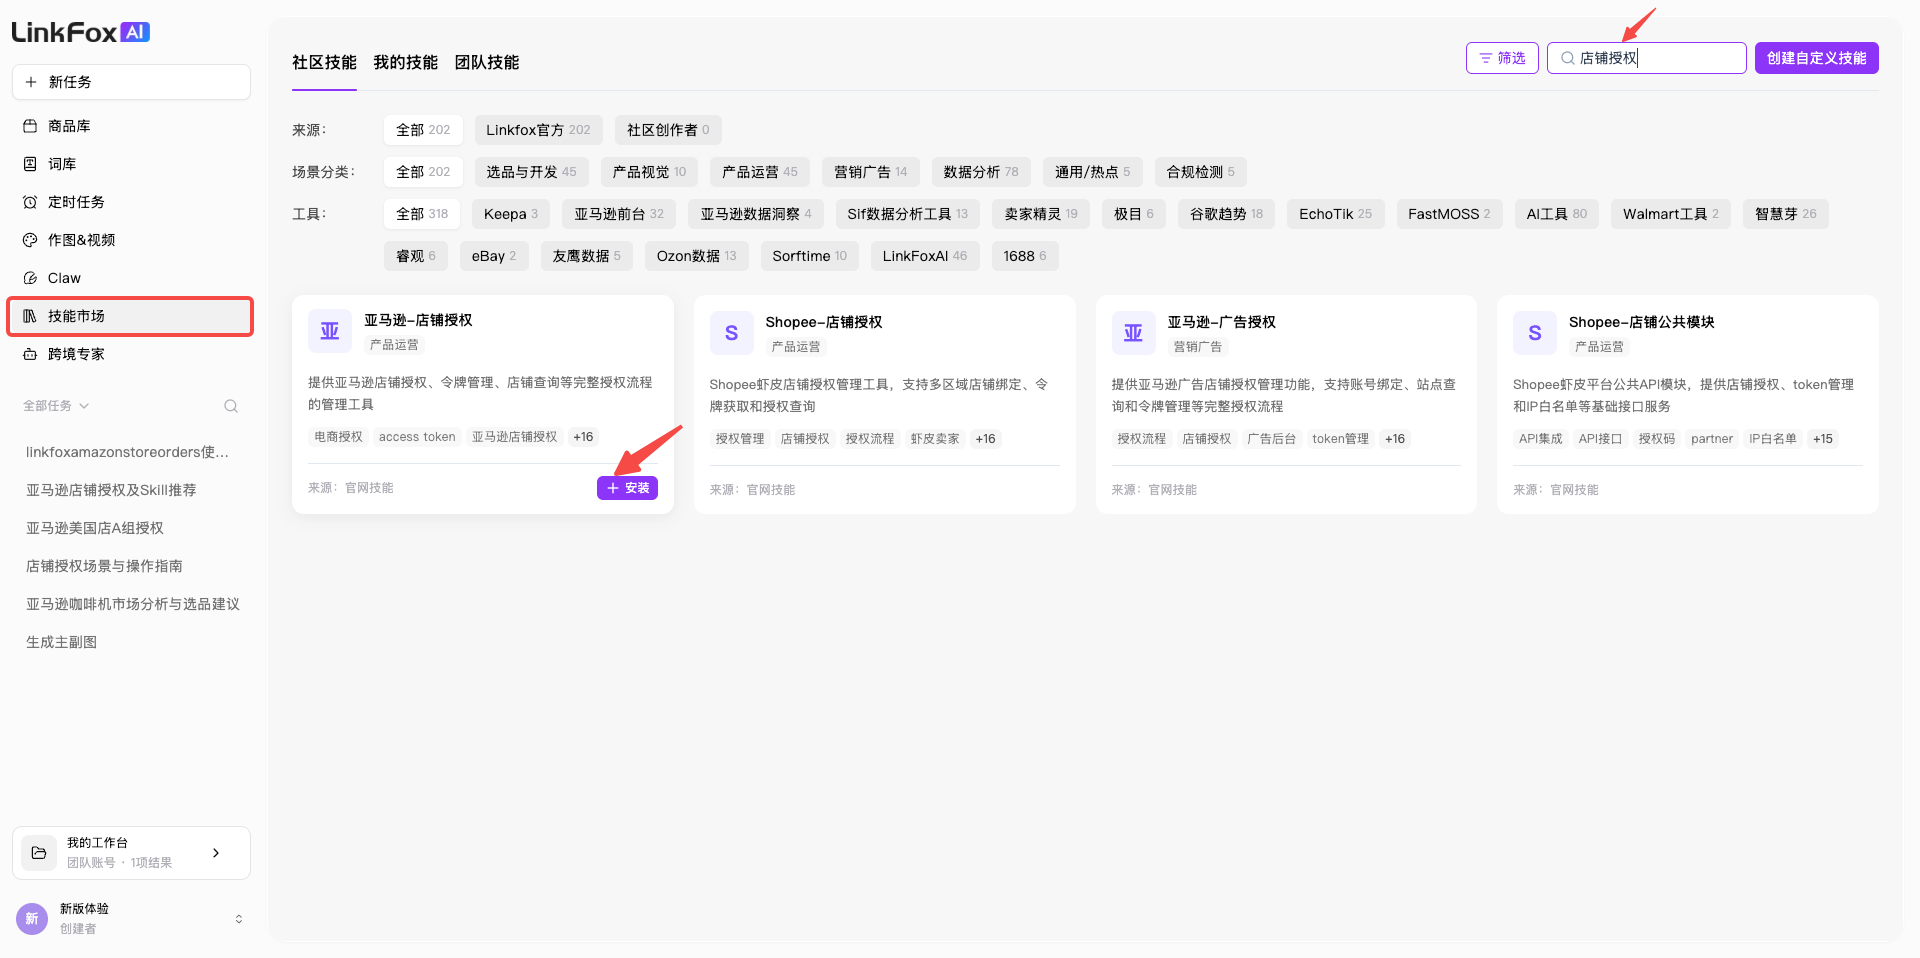Open 定时任务 in the sidebar

[131, 202]
